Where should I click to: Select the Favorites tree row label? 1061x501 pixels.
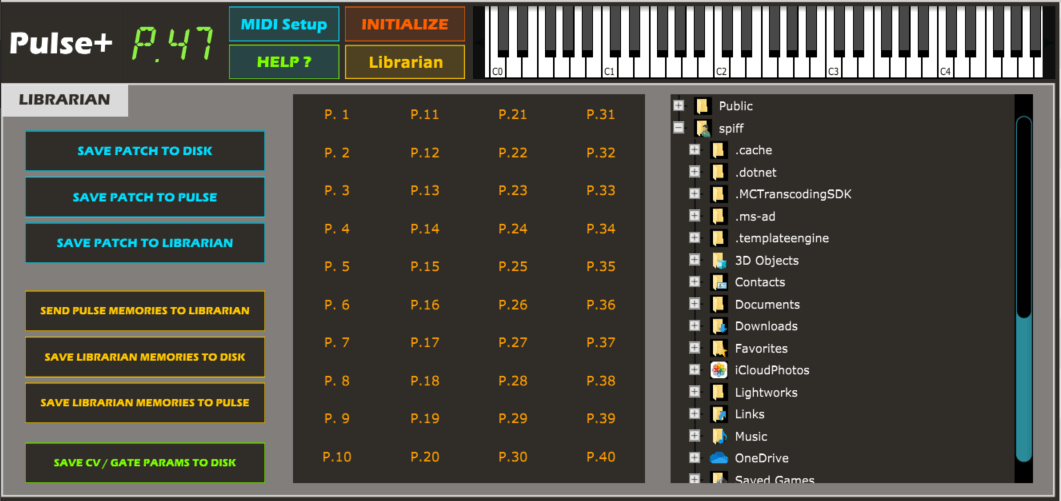click(x=761, y=348)
